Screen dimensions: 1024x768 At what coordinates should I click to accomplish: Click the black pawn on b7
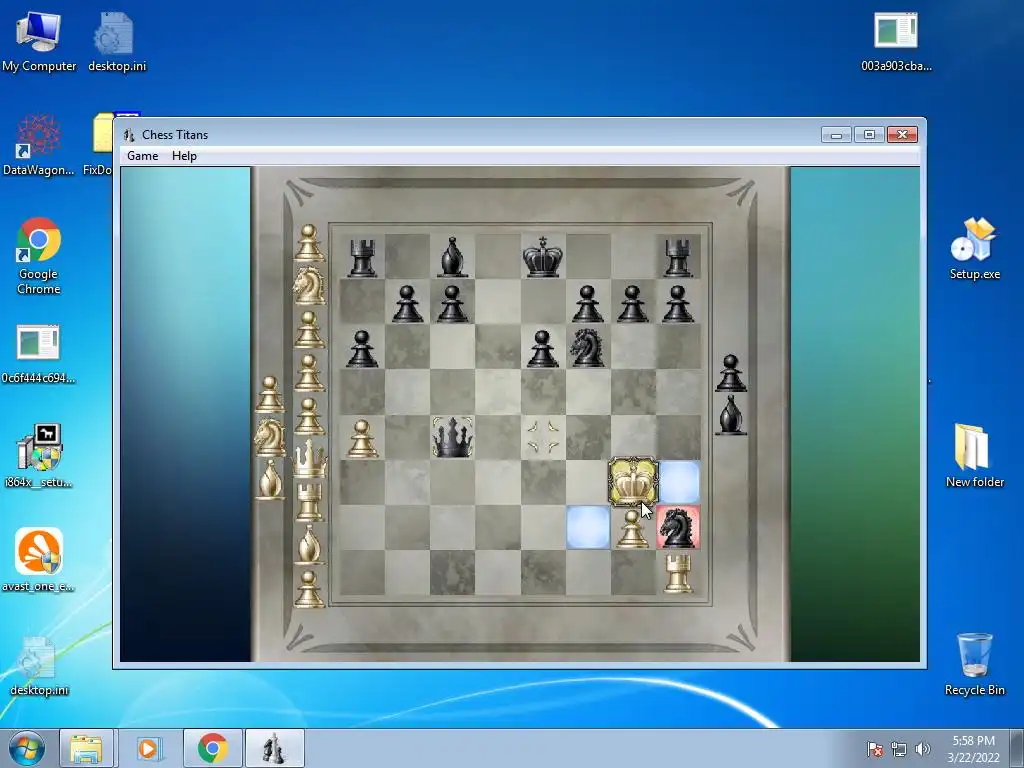coord(408,304)
